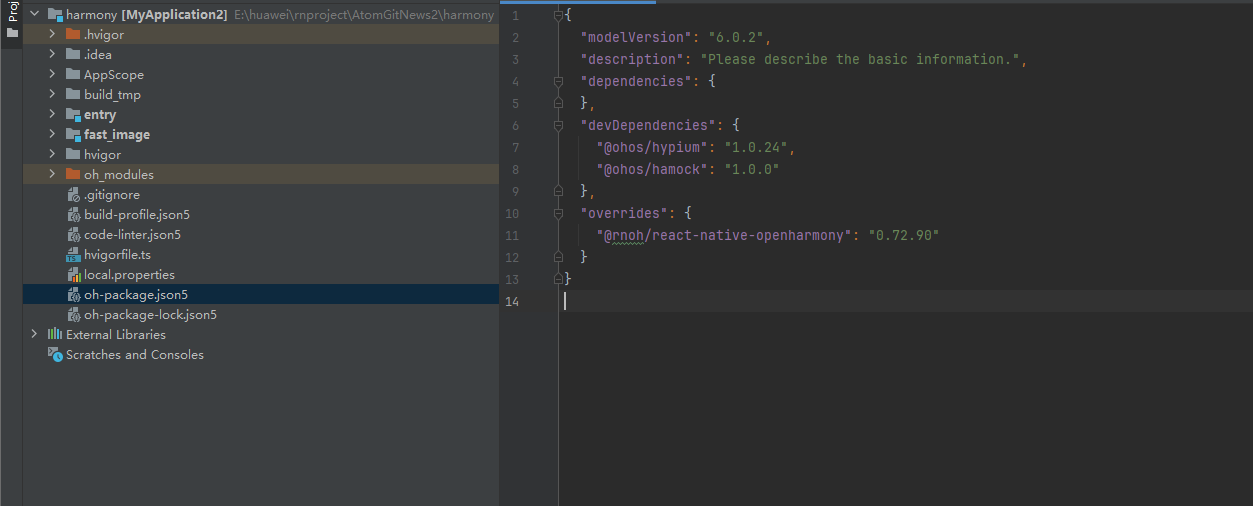Click the build-profile.json5 file icon
The width and height of the screenshot is (1253, 506).
click(x=74, y=215)
